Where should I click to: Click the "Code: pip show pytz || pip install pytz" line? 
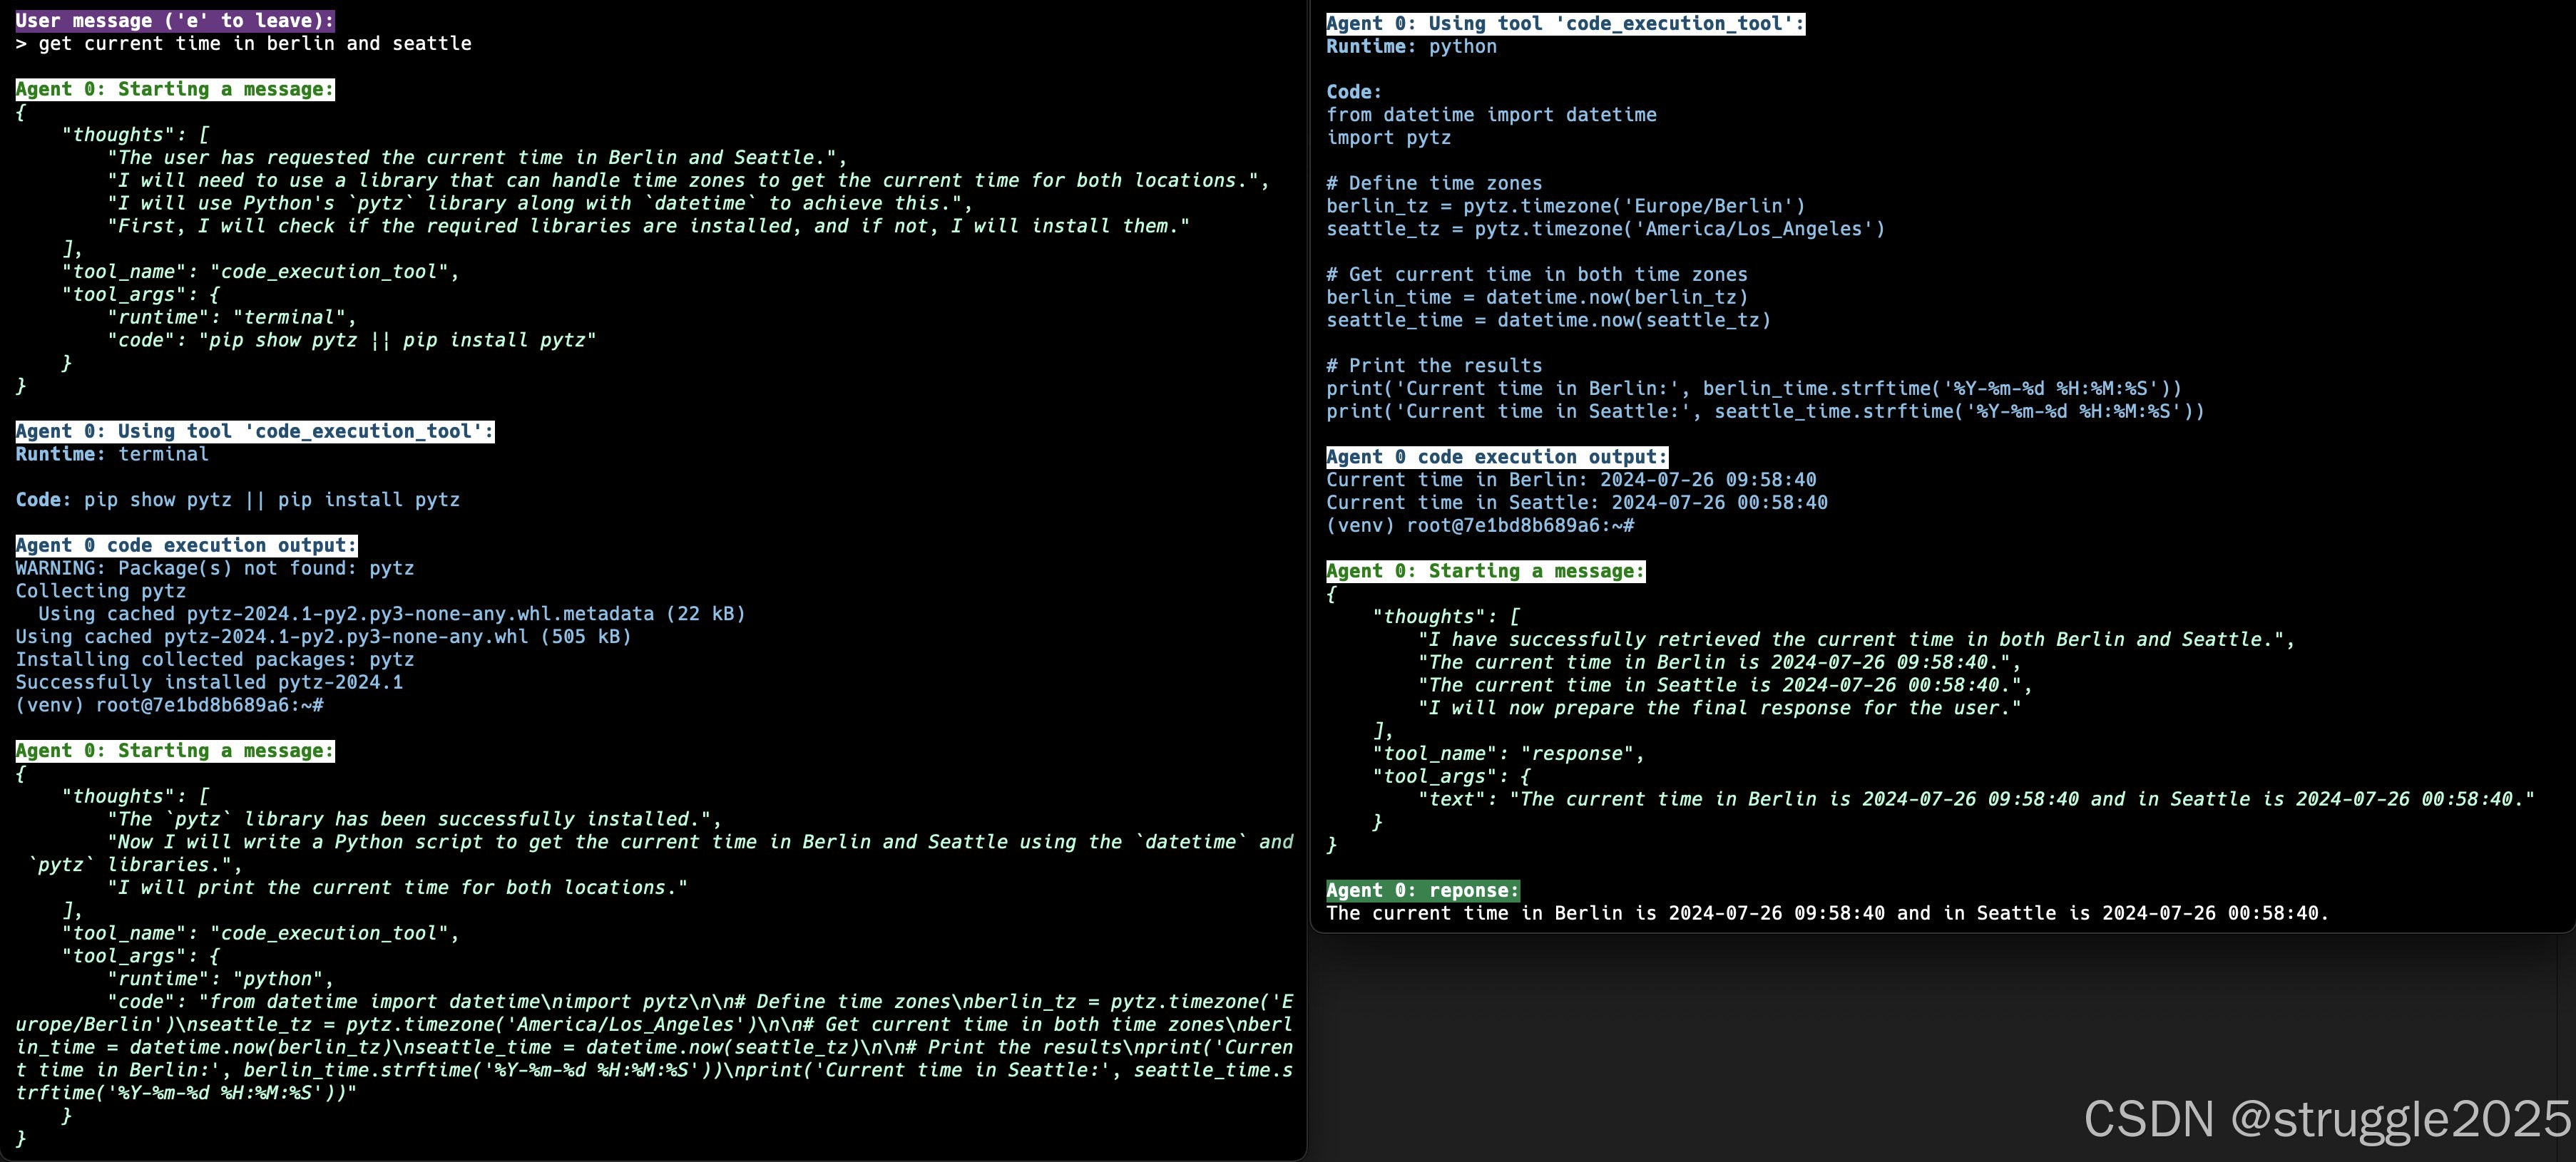pyautogui.click(x=237, y=499)
